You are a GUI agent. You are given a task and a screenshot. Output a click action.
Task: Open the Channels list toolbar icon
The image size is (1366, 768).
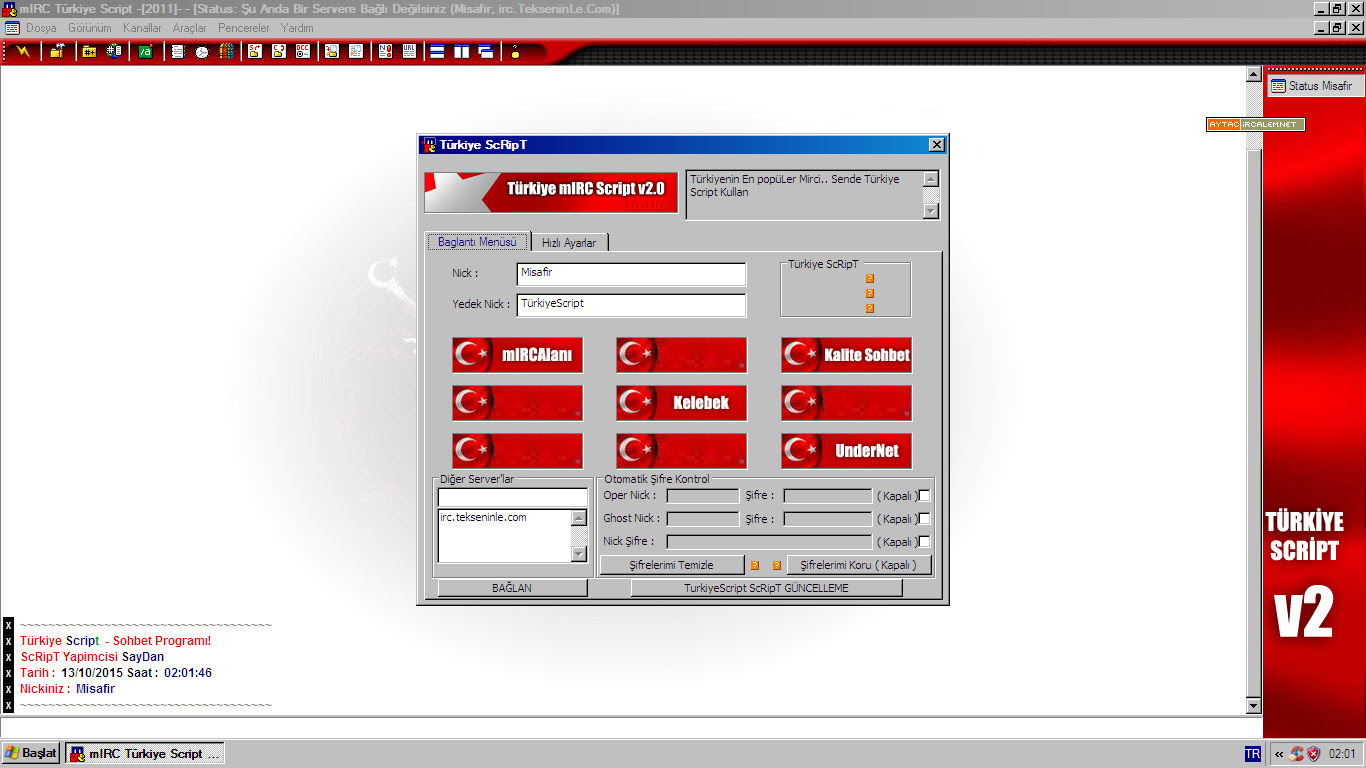[178, 51]
